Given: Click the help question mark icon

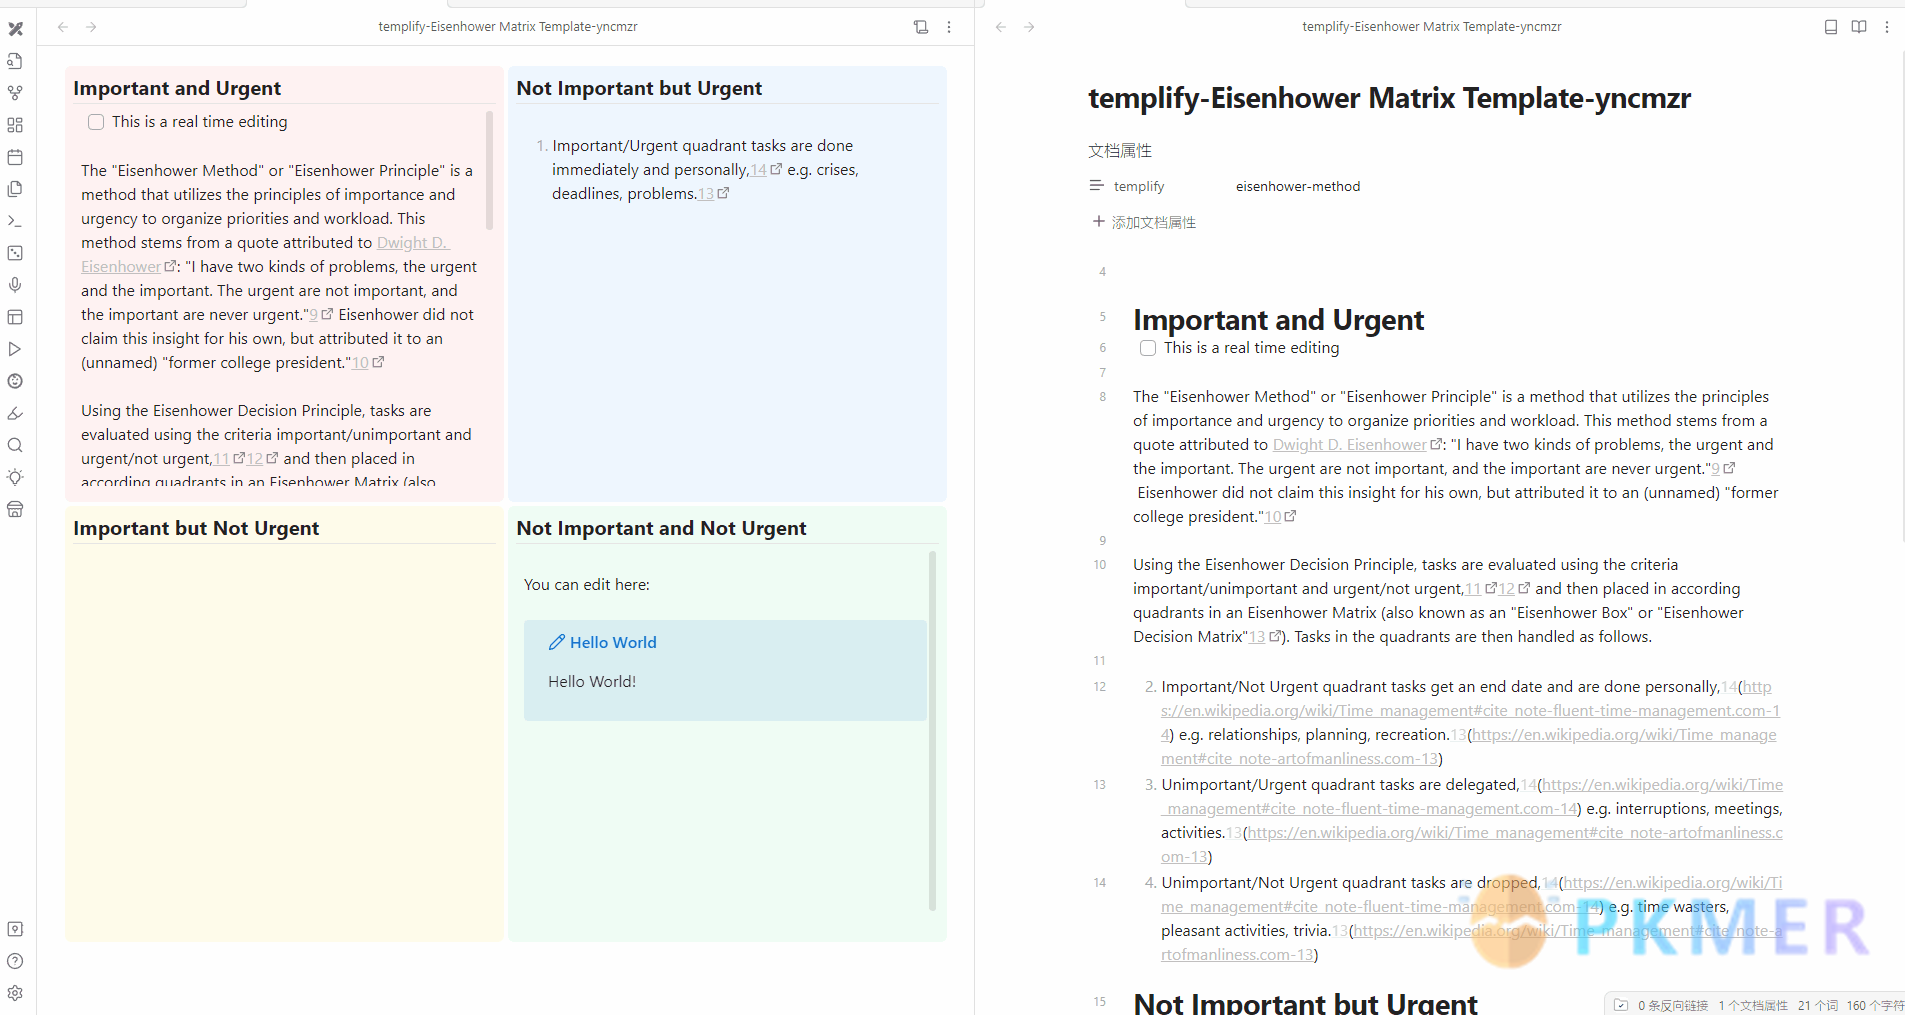Looking at the screenshot, I should coord(15,961).
